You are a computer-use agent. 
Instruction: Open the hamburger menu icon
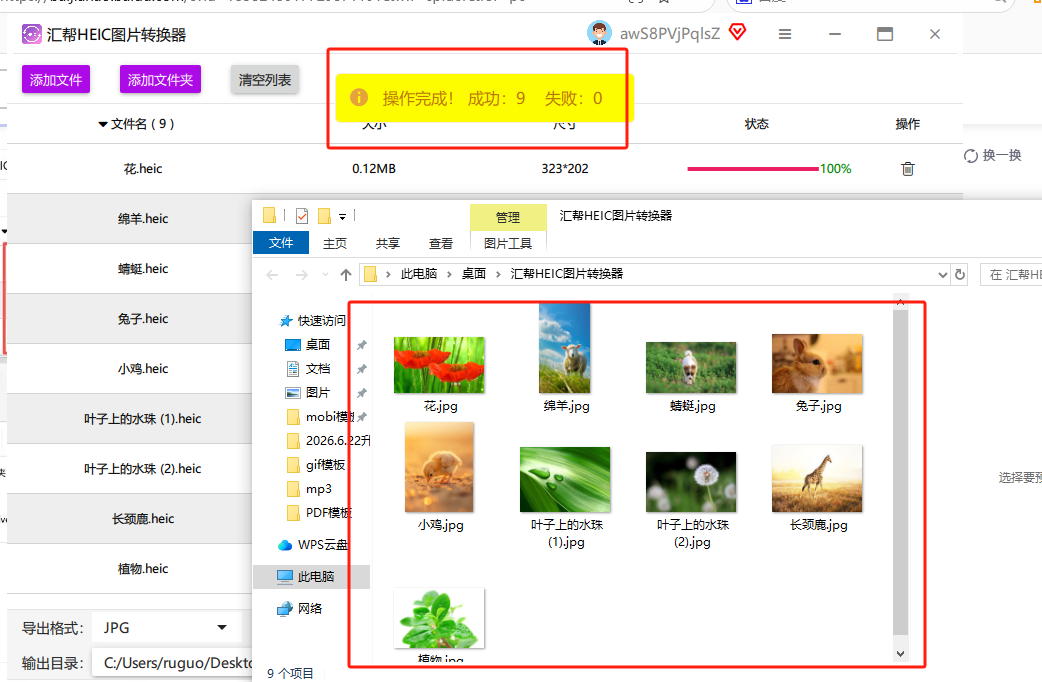[785, 34]
